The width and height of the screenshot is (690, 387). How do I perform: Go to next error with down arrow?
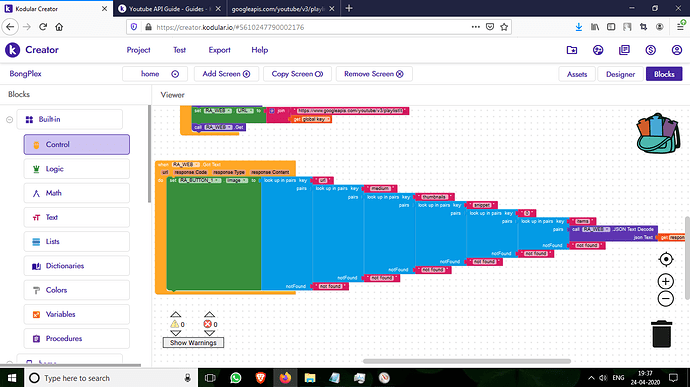pyautogui.click(x=209, y=333)
